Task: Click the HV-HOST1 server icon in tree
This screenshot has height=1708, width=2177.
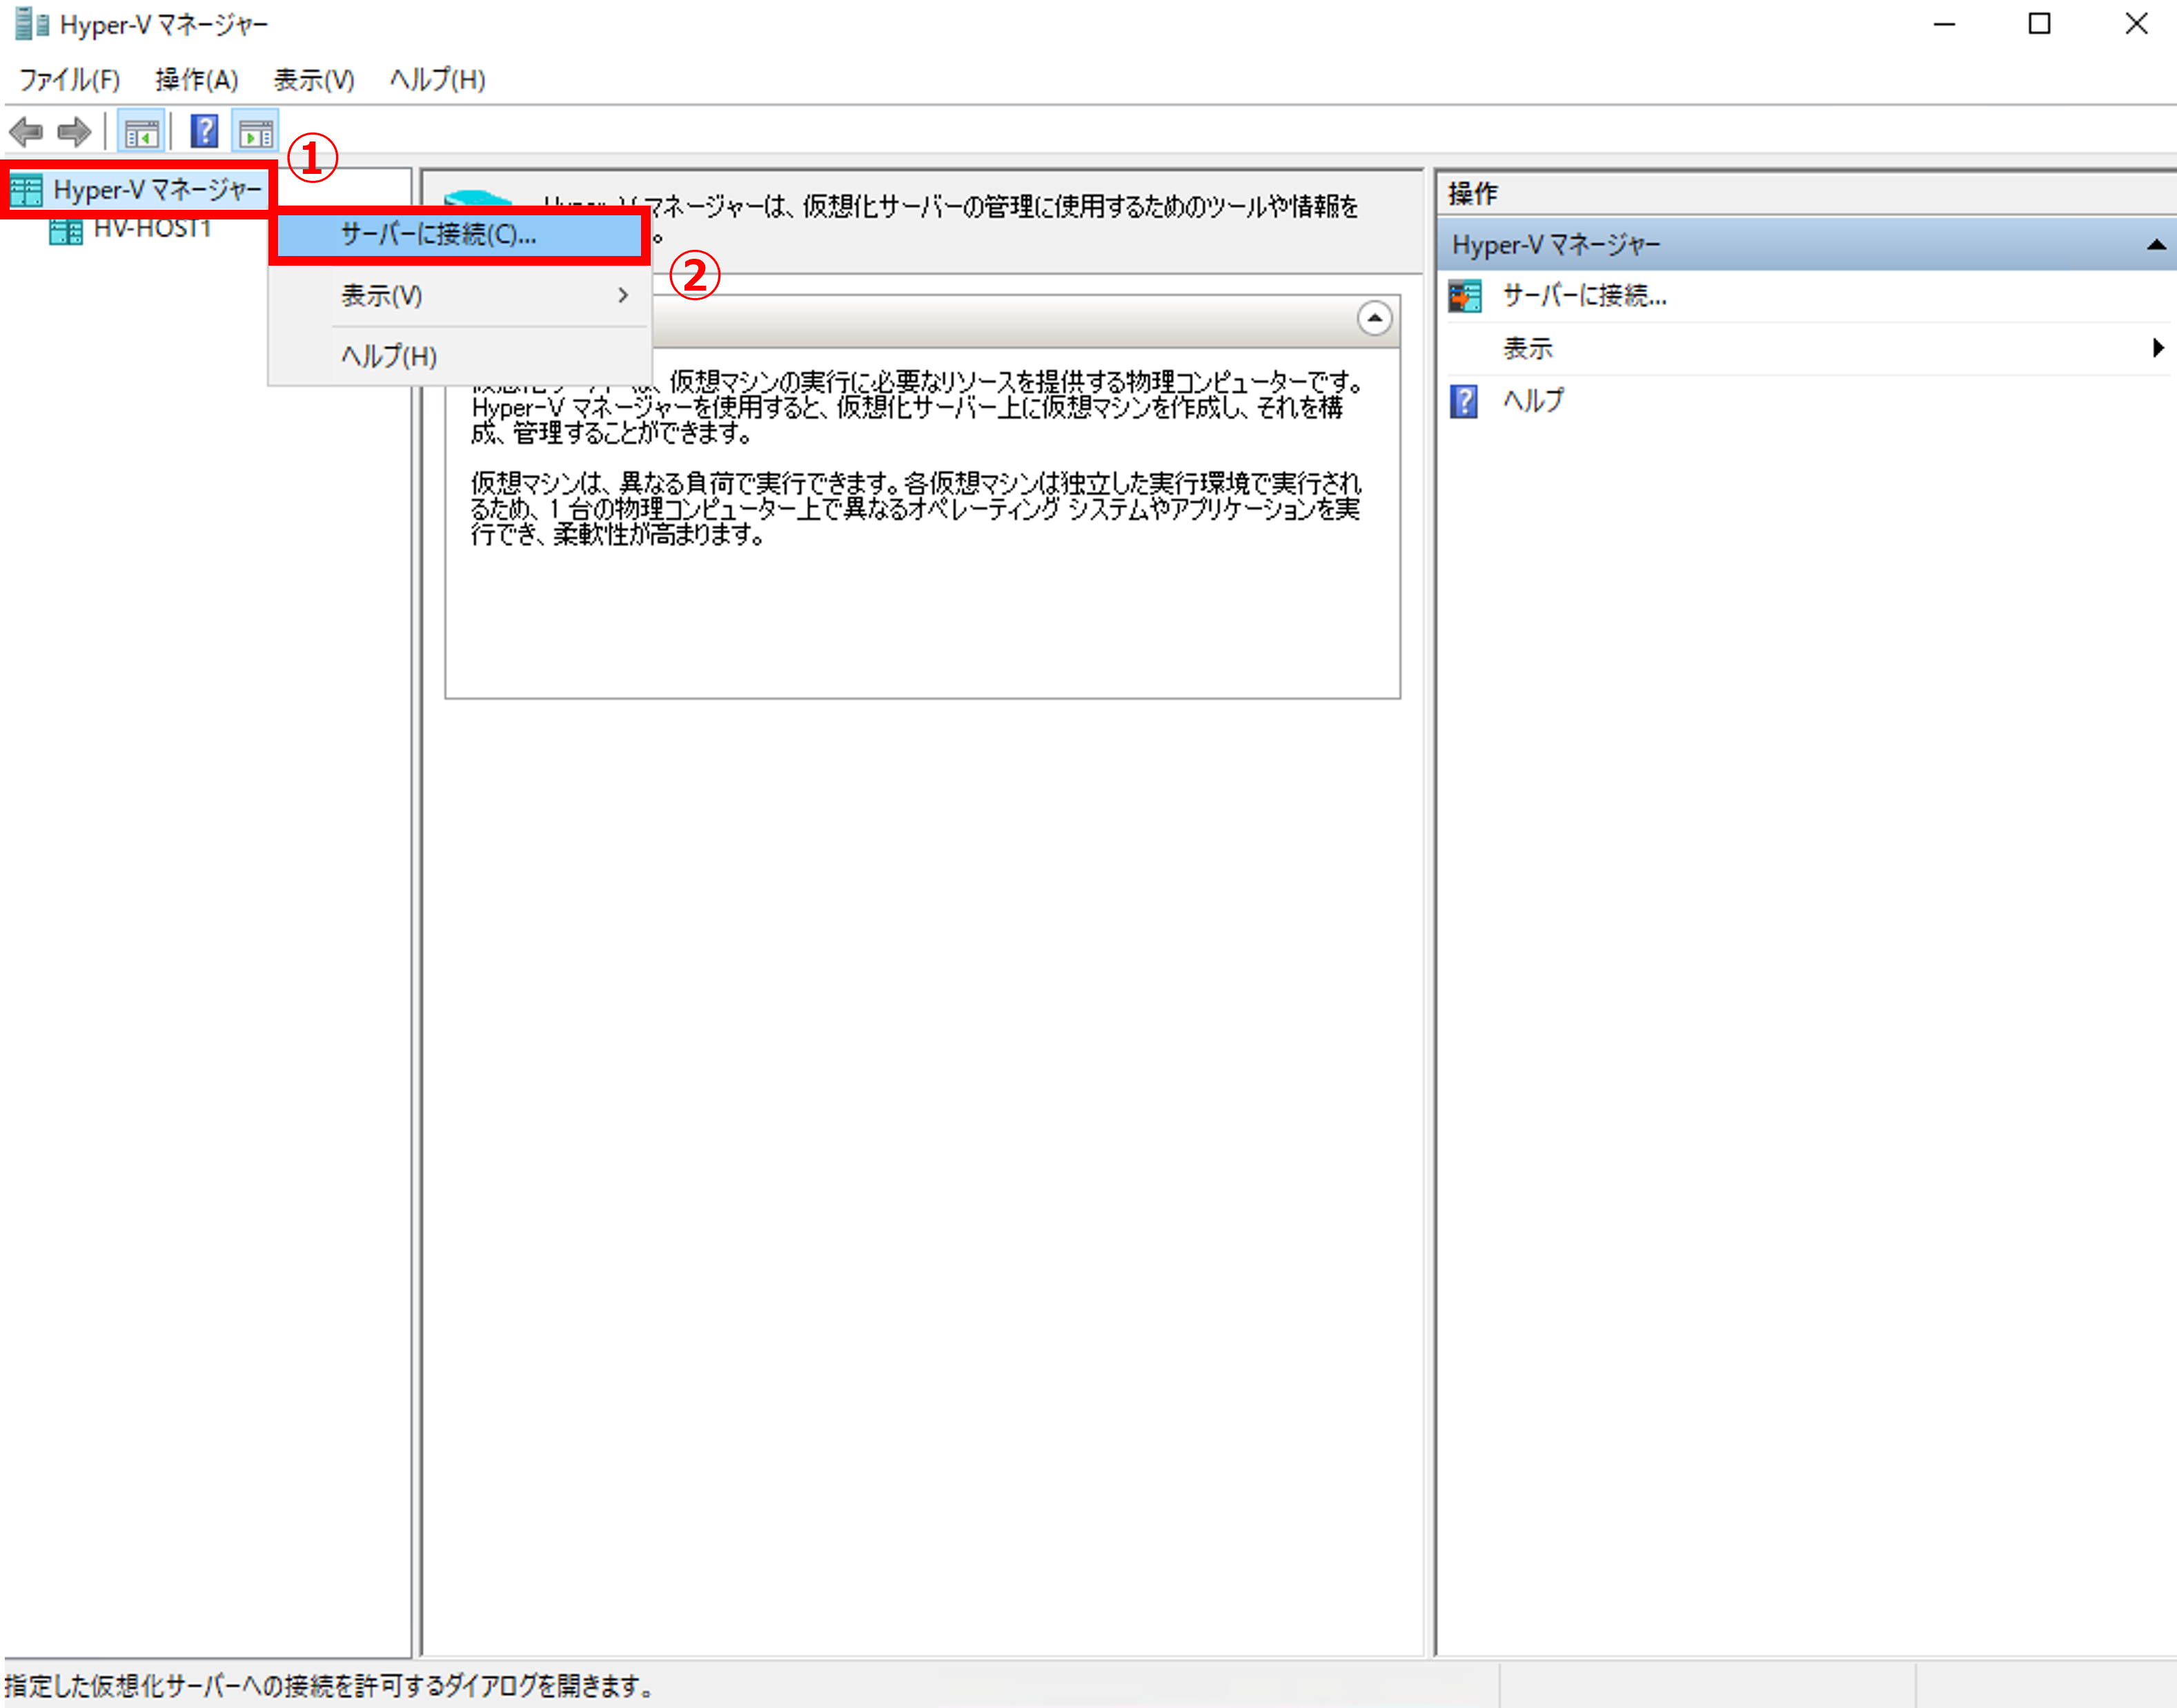Action: click(66, 230)
